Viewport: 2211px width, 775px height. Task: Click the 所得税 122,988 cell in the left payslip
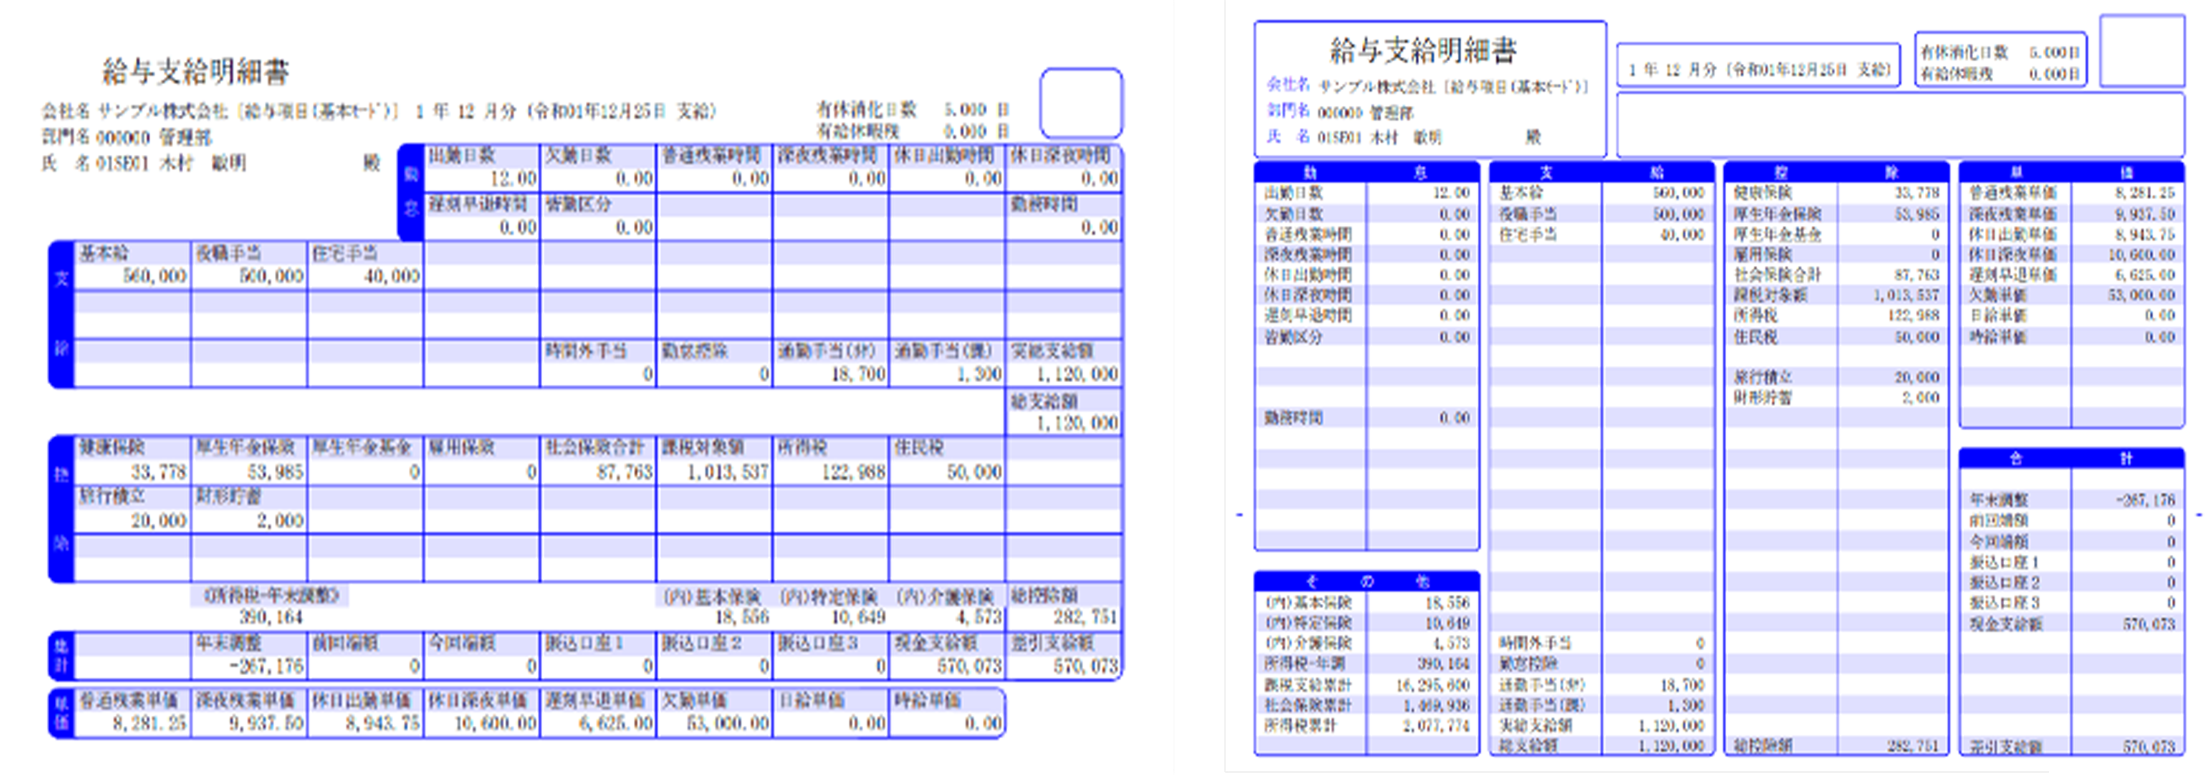pos(830,460)
